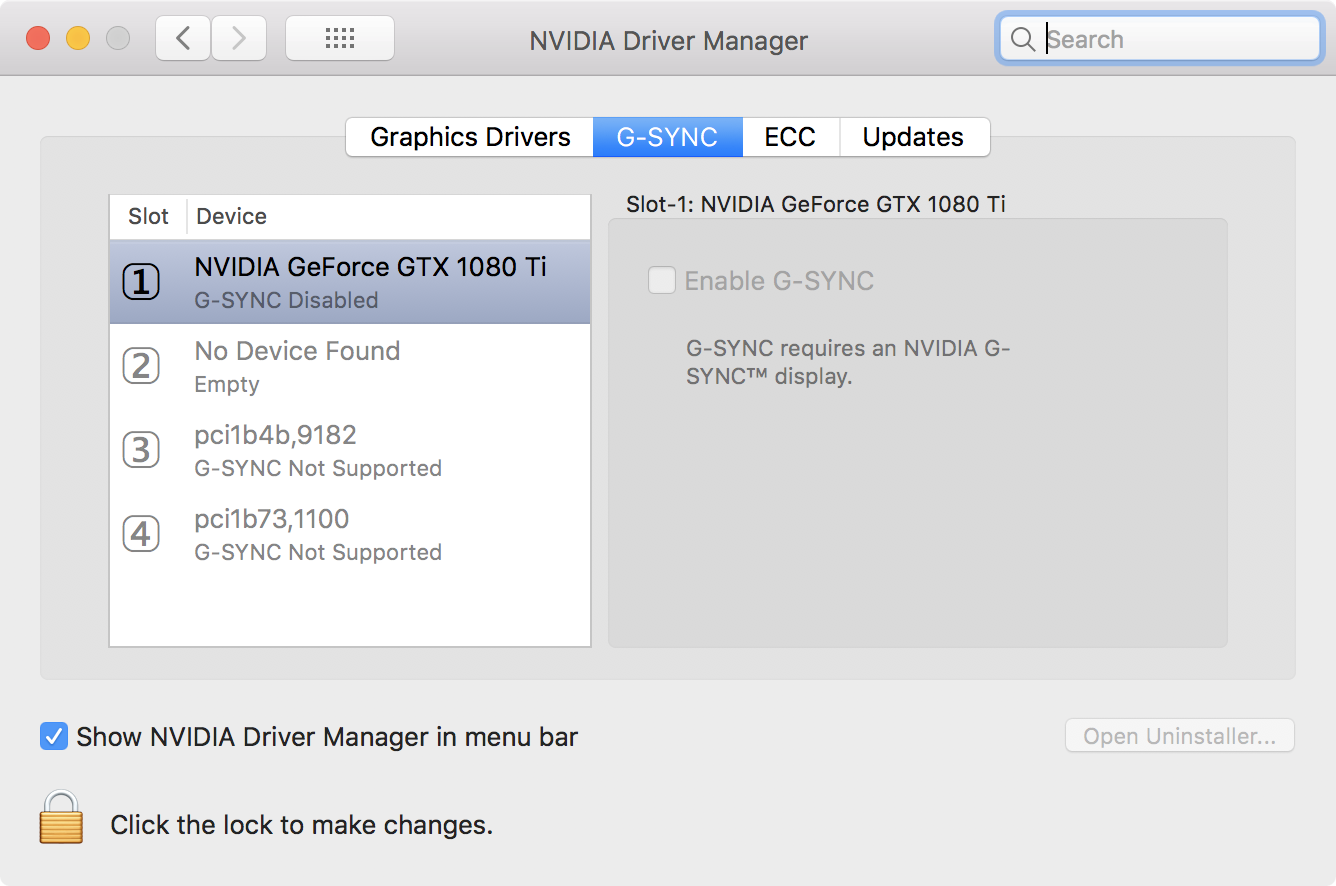The width and height of the screenshot is (1336, 886).
Task: Click the slot 2 number icon
Action: 141,366
